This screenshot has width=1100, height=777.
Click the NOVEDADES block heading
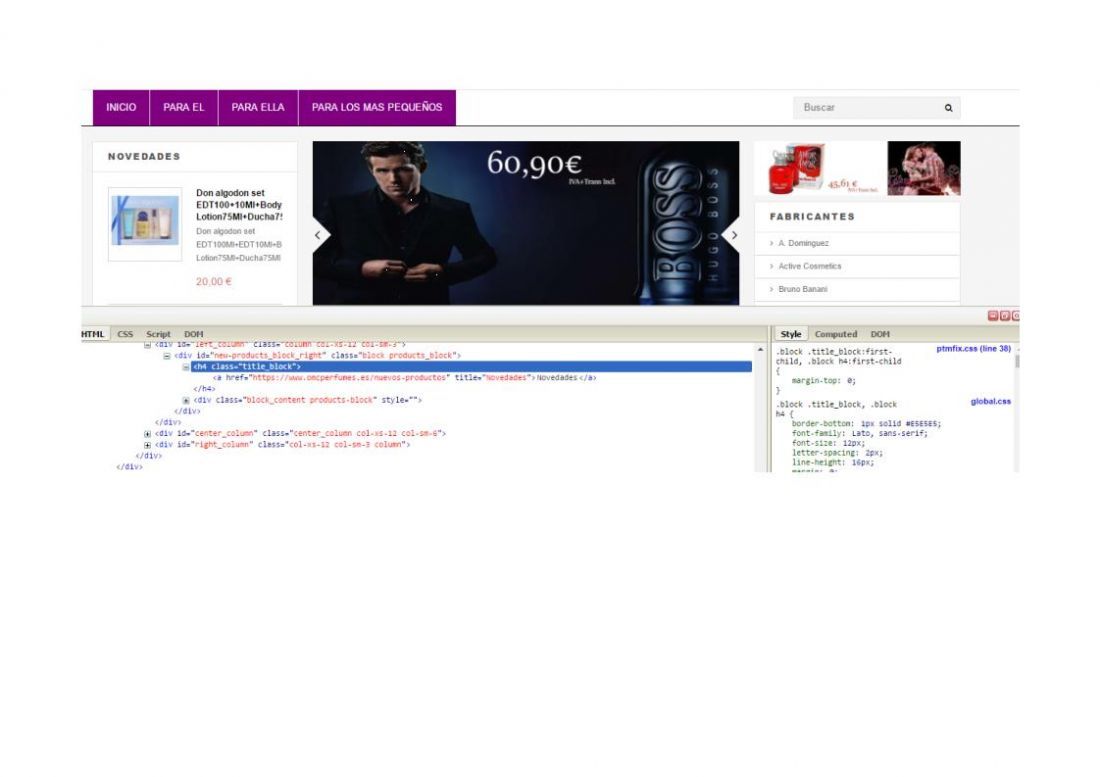coord(145,156)
